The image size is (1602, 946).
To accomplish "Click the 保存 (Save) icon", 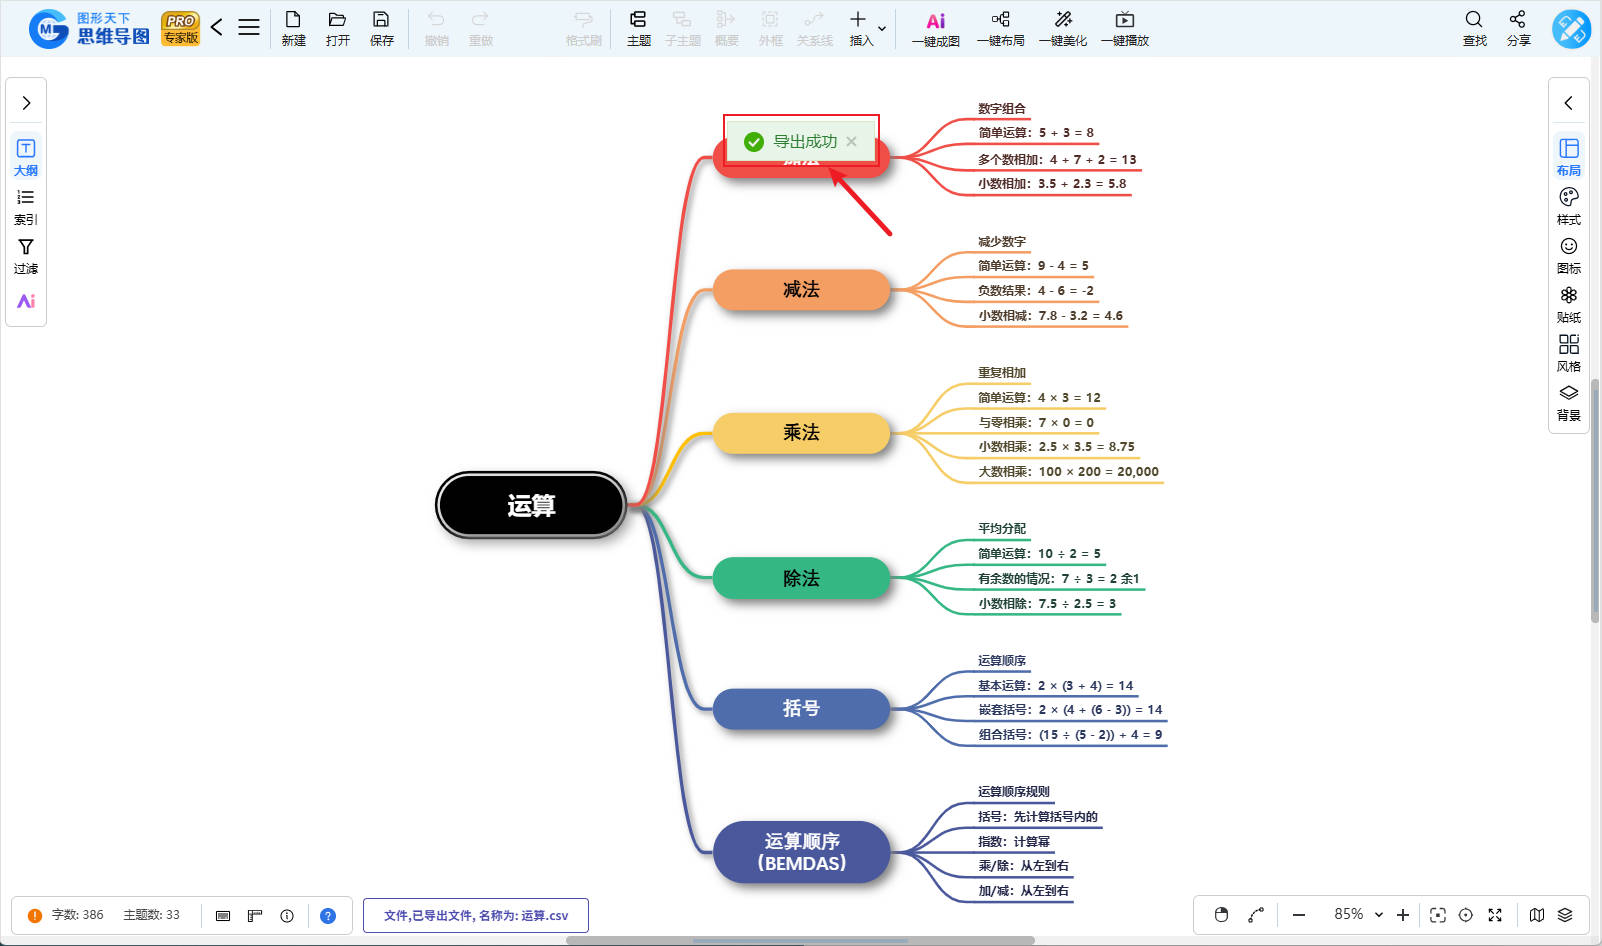I will point(381,28).
